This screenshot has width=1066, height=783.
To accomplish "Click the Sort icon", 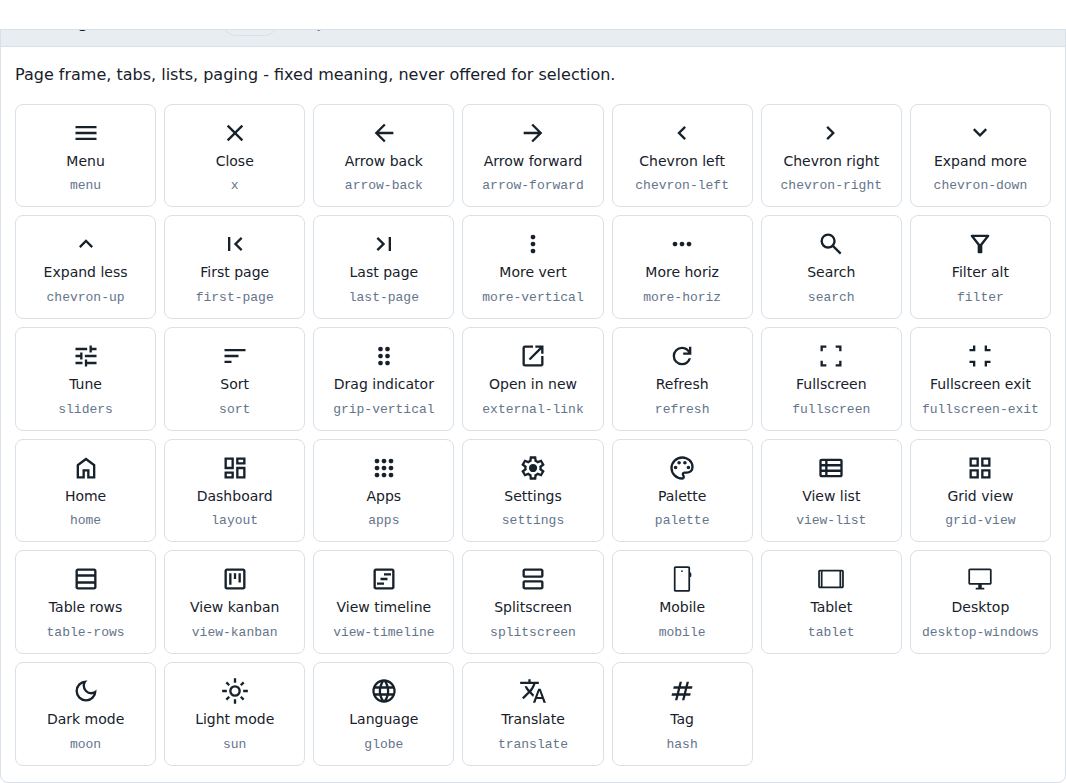I will (x=235, y=356).
